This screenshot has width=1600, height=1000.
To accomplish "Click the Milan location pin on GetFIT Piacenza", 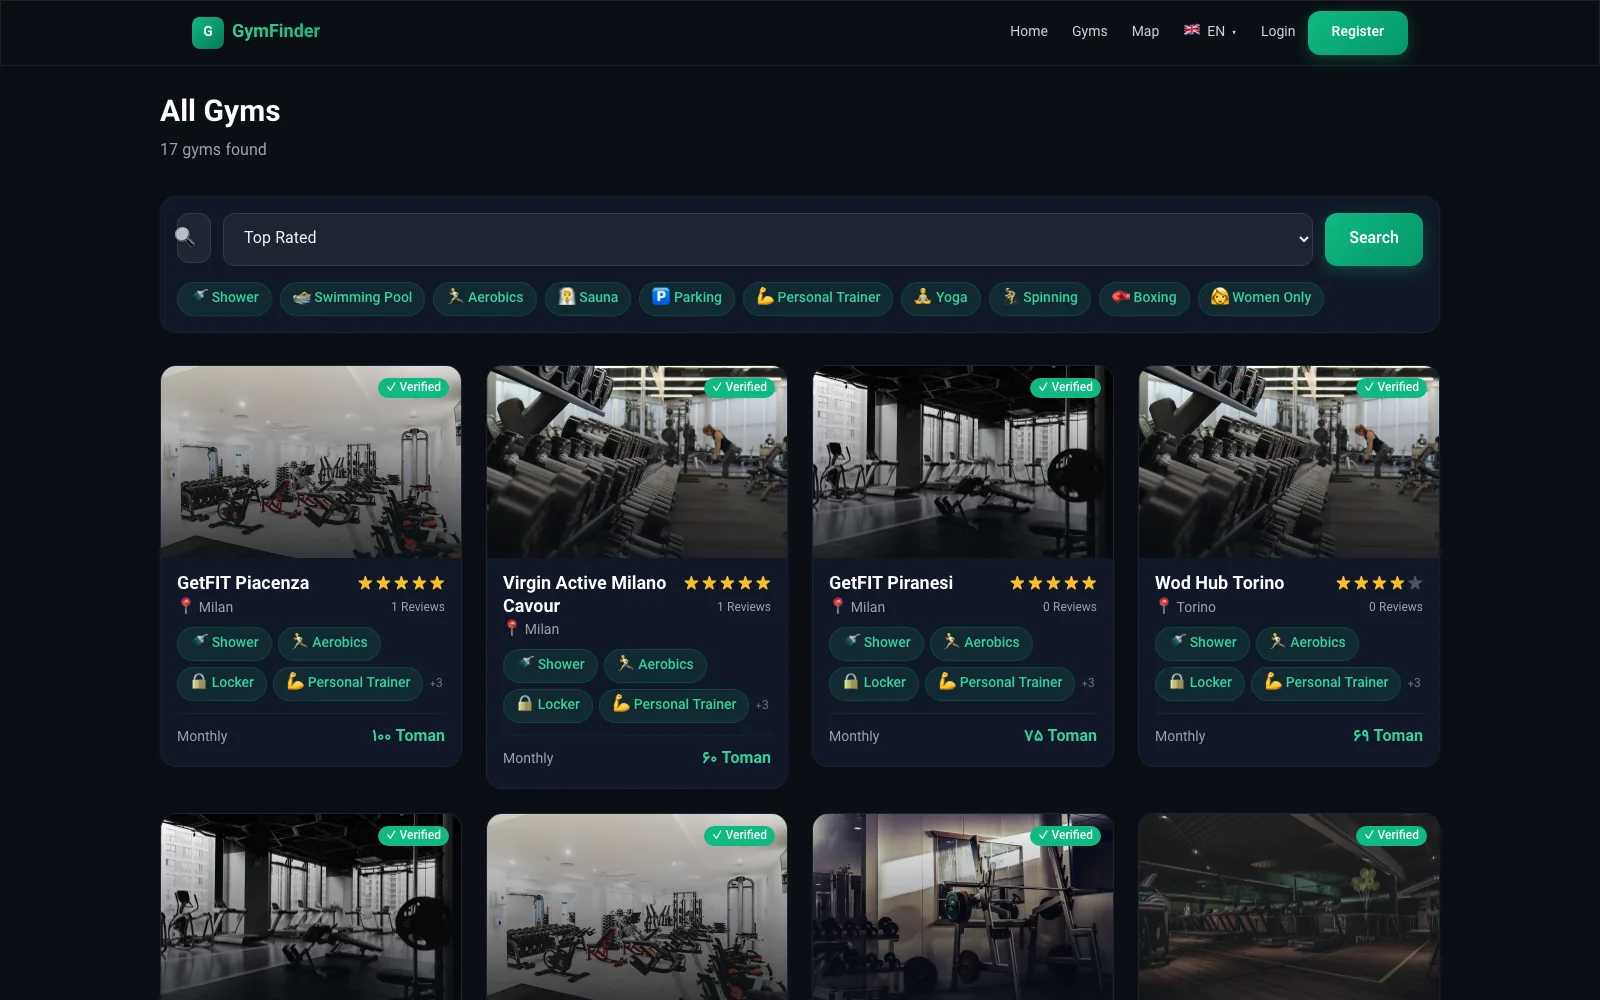I will pos(185,606).
